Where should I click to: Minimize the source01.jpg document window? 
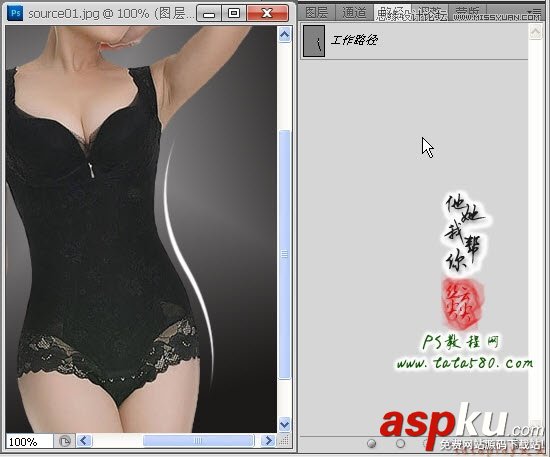(209, 13)
